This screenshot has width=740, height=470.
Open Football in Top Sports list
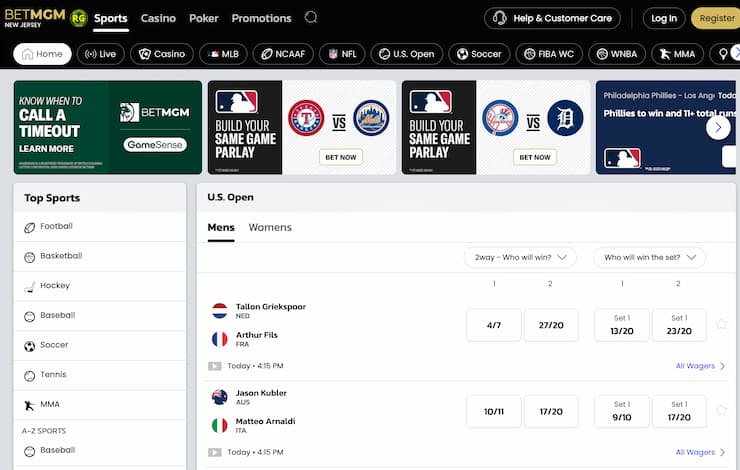point(100,227)
